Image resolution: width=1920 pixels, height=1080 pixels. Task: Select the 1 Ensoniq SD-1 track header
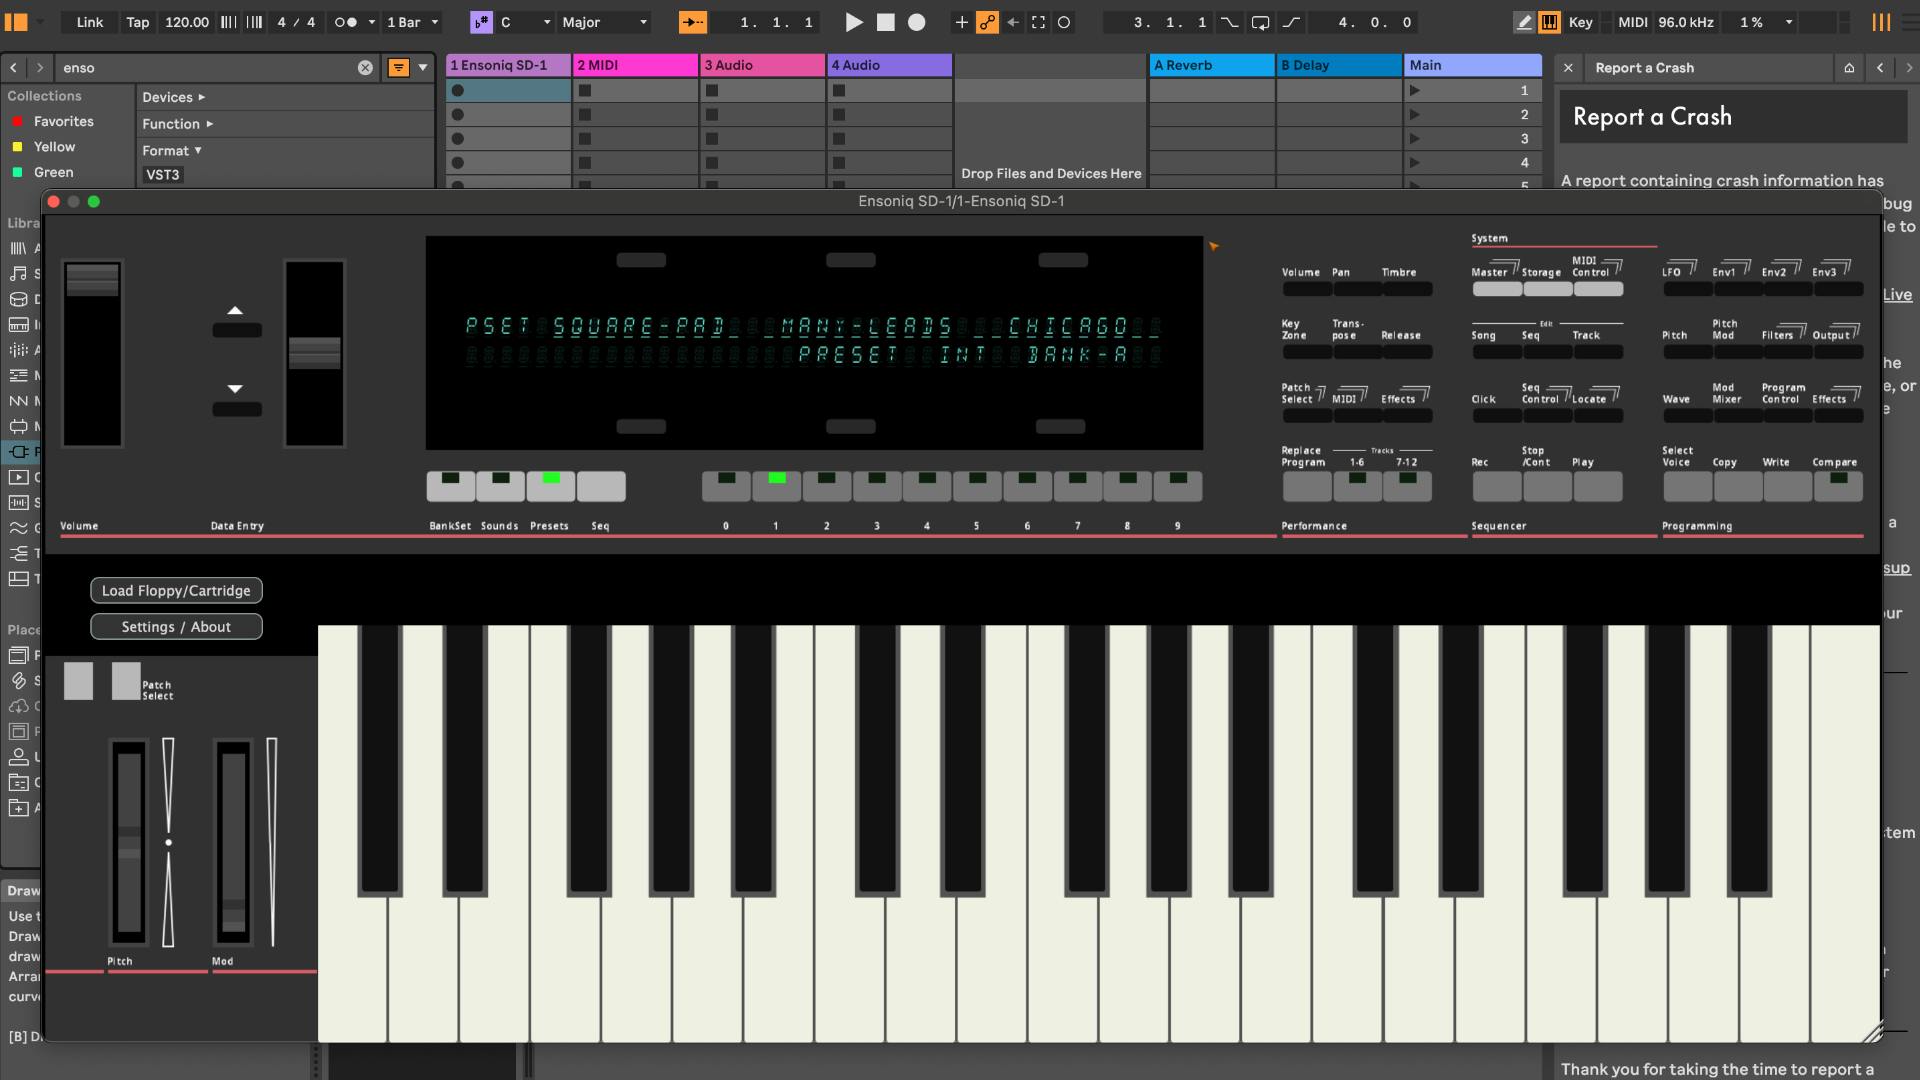click(508, 65)
